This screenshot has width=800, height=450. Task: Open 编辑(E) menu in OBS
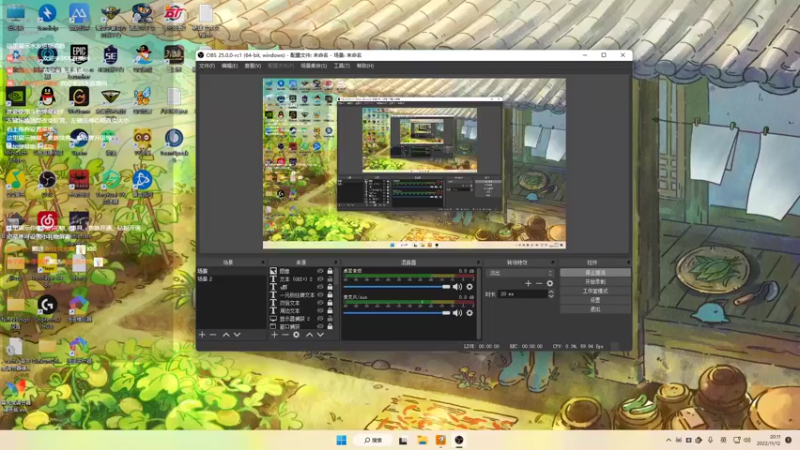click(x=230, y=66)
